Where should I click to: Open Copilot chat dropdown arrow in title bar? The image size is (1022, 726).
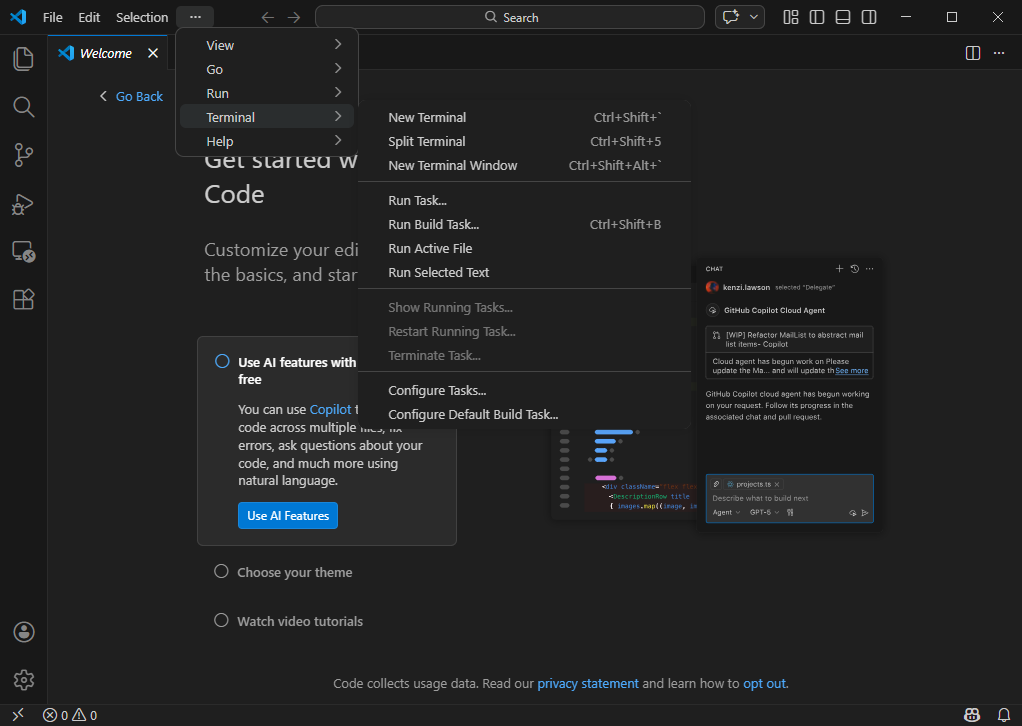[x=753, y=17]
